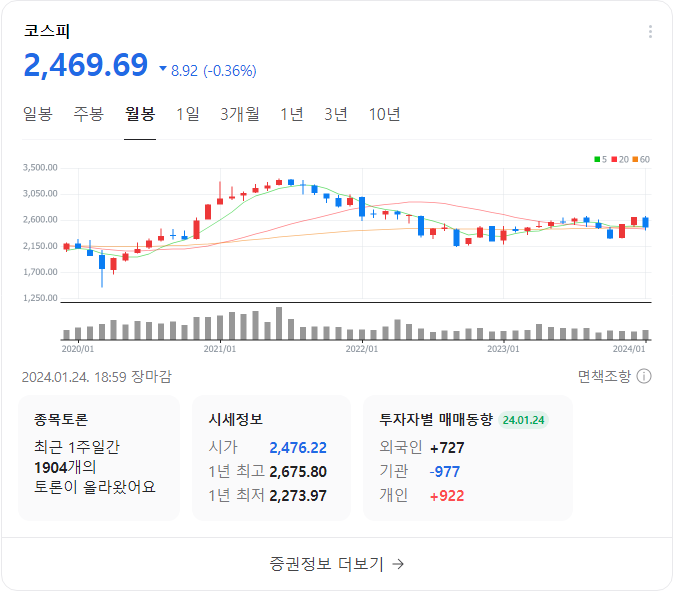Screen dimensions: 673x591
Task: Click the tallest volume bar in mid-2021
Action: [279, 323]
